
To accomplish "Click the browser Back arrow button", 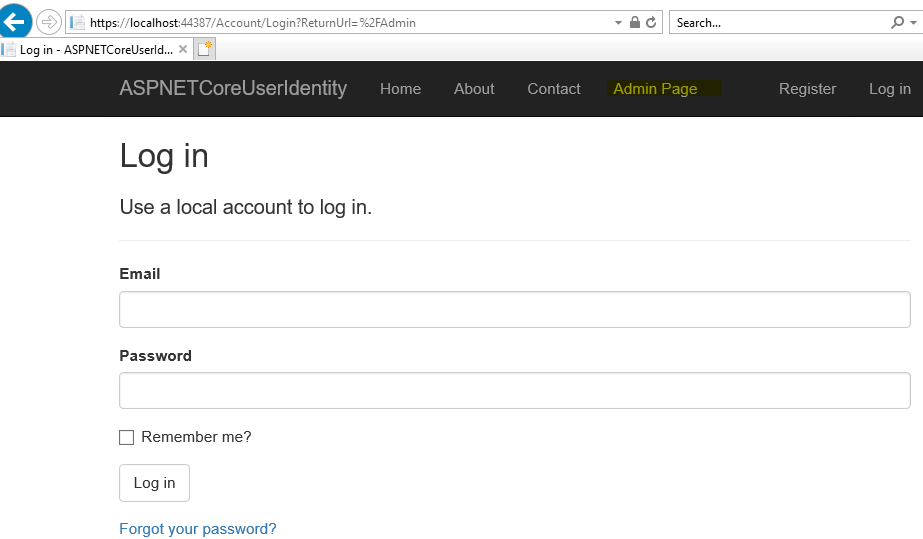I will coord(15,22).
